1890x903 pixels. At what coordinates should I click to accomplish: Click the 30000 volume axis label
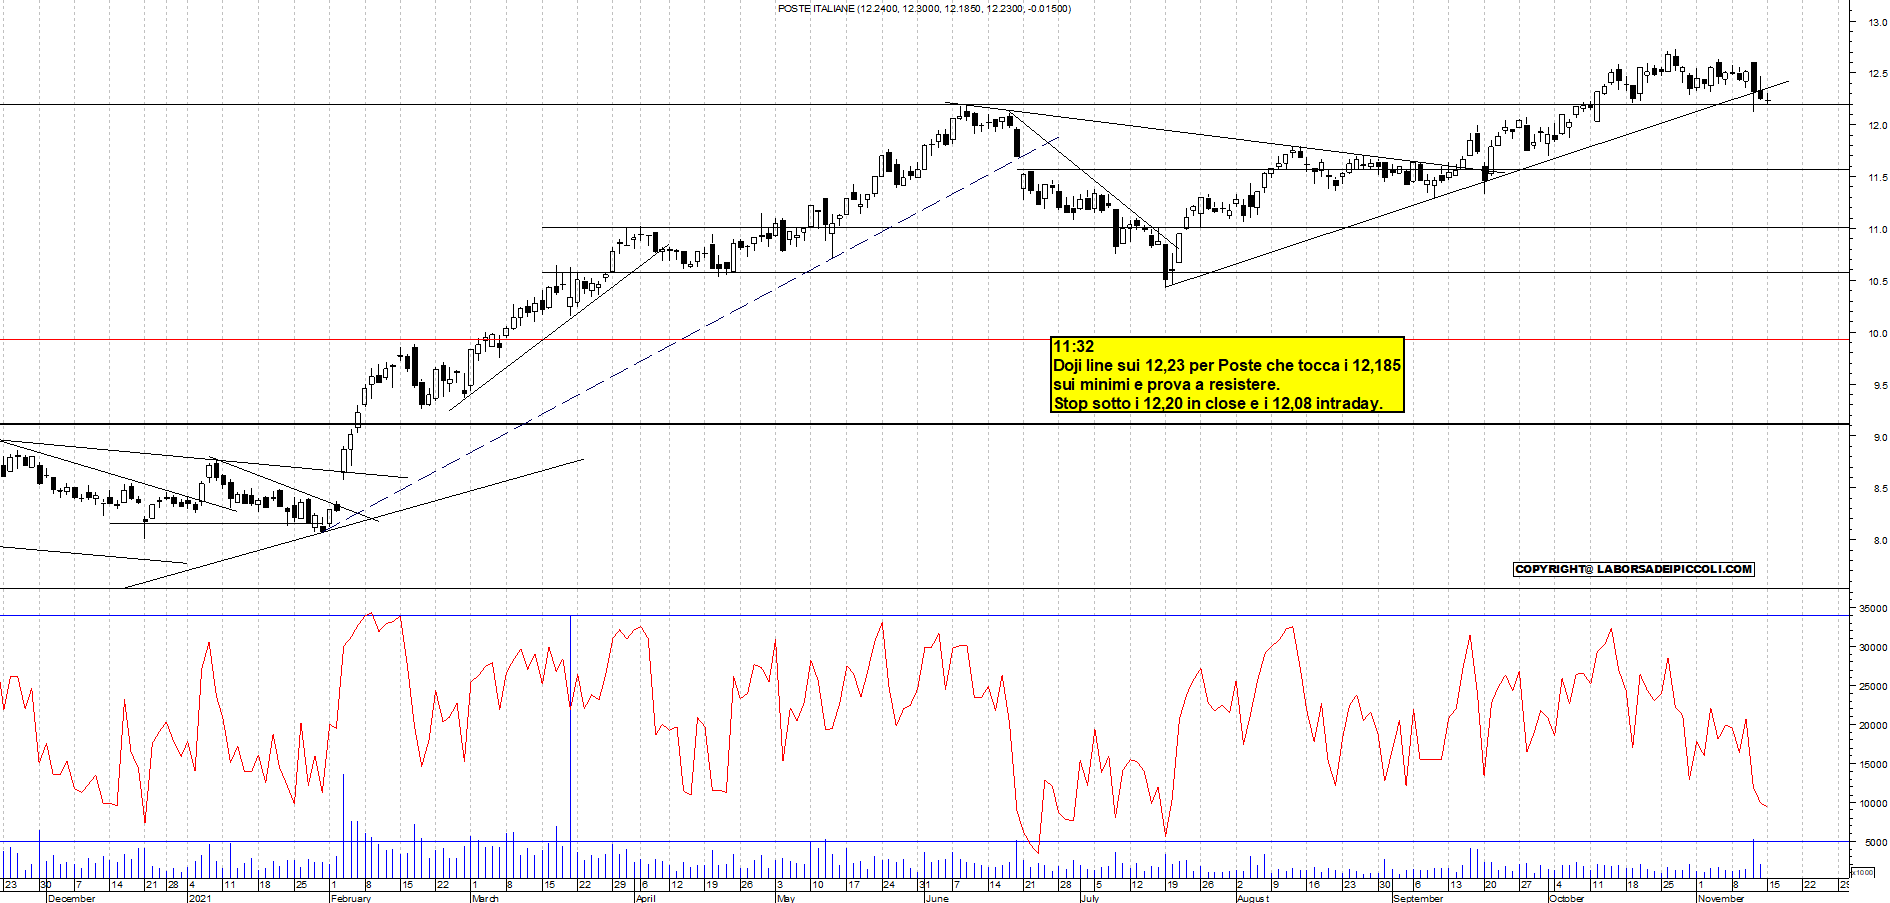tap(1873, 648)
